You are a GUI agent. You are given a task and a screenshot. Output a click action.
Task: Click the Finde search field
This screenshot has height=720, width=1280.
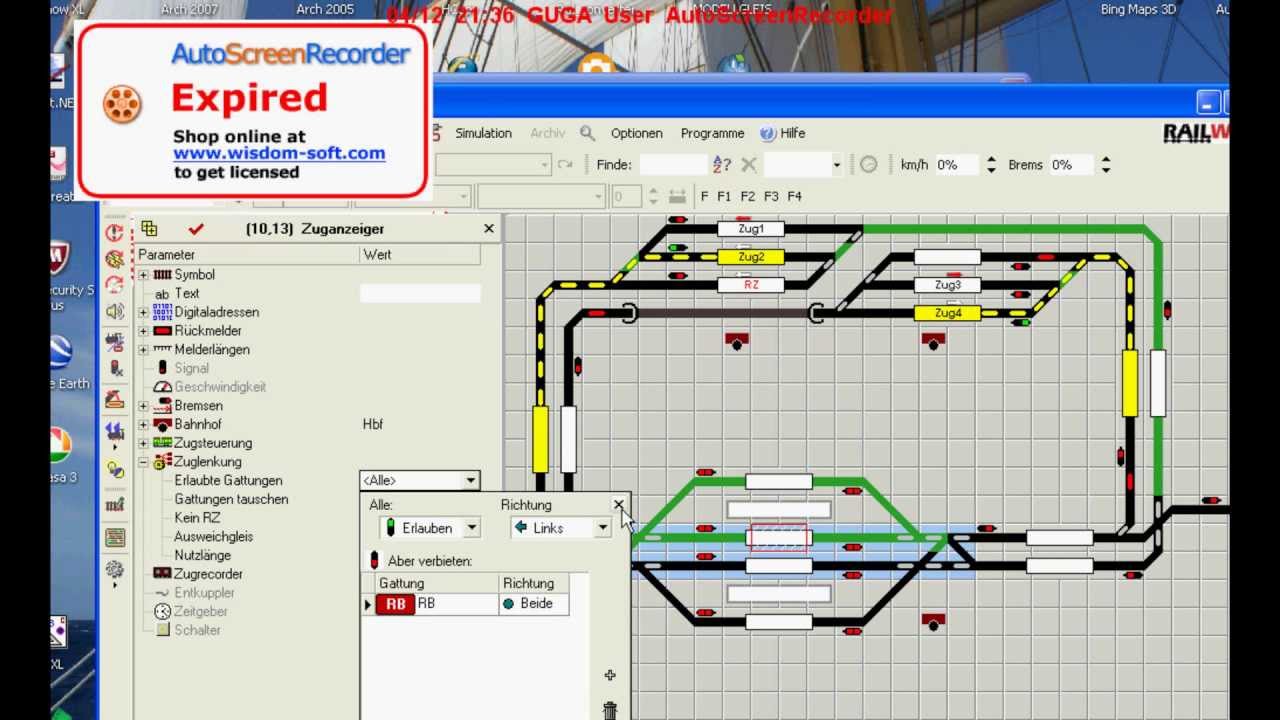[x=673, y=165]
